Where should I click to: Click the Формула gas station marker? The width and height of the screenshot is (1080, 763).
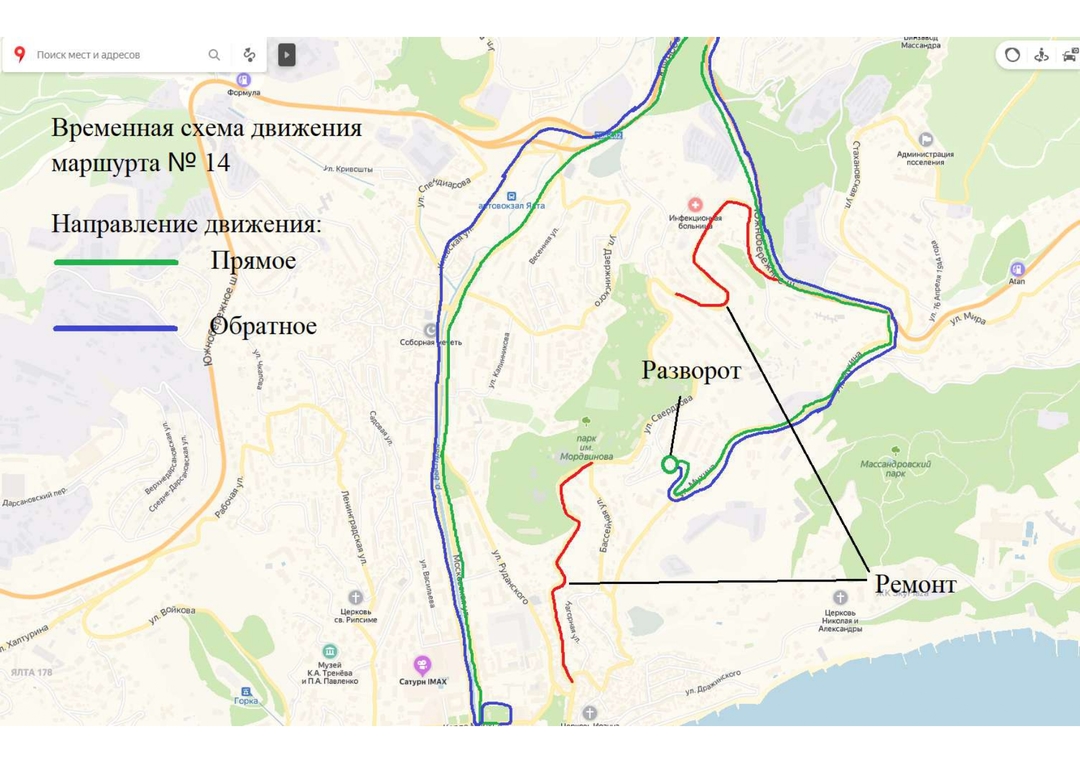243,78
